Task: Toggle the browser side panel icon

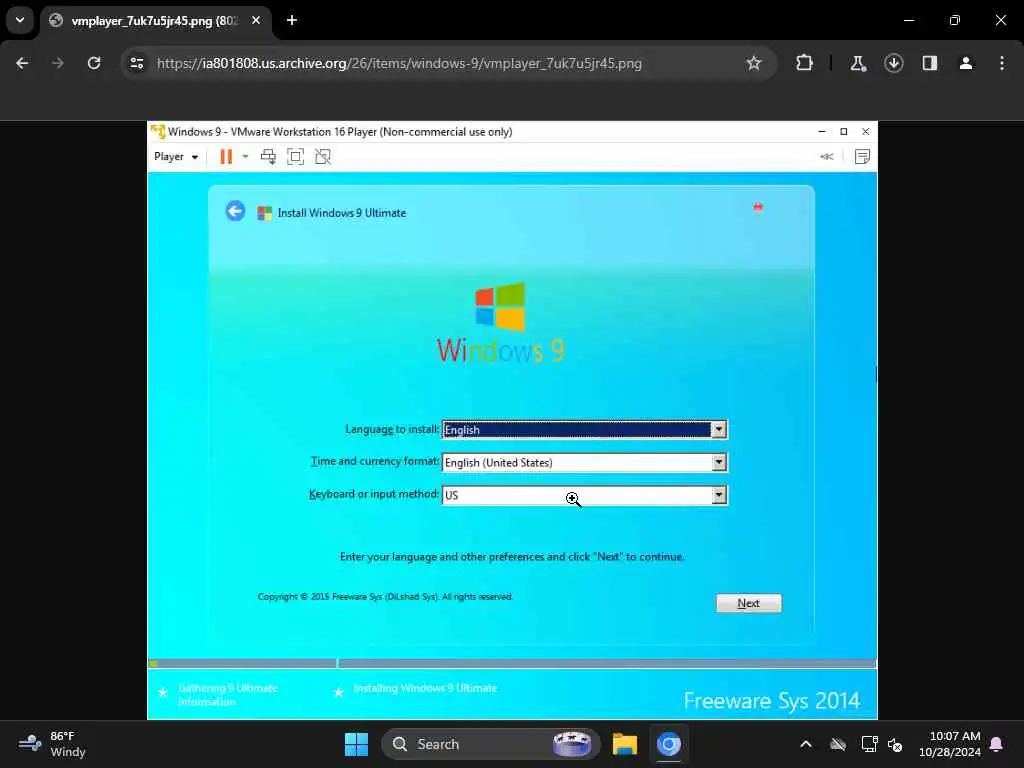Action: click(x=930, y=63)
